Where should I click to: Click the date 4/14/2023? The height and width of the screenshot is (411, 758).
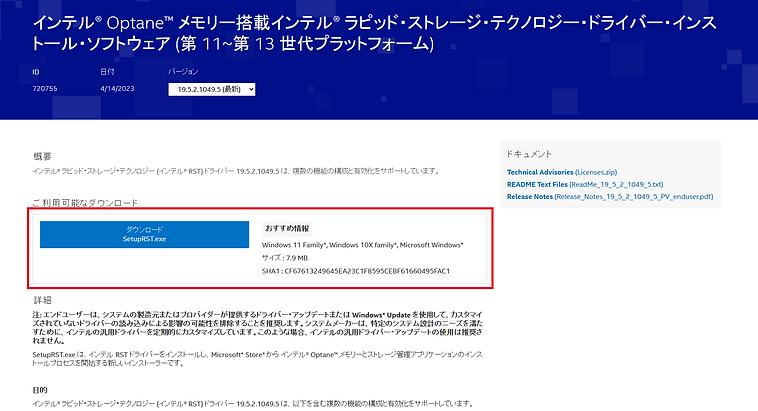pos(117,88)
